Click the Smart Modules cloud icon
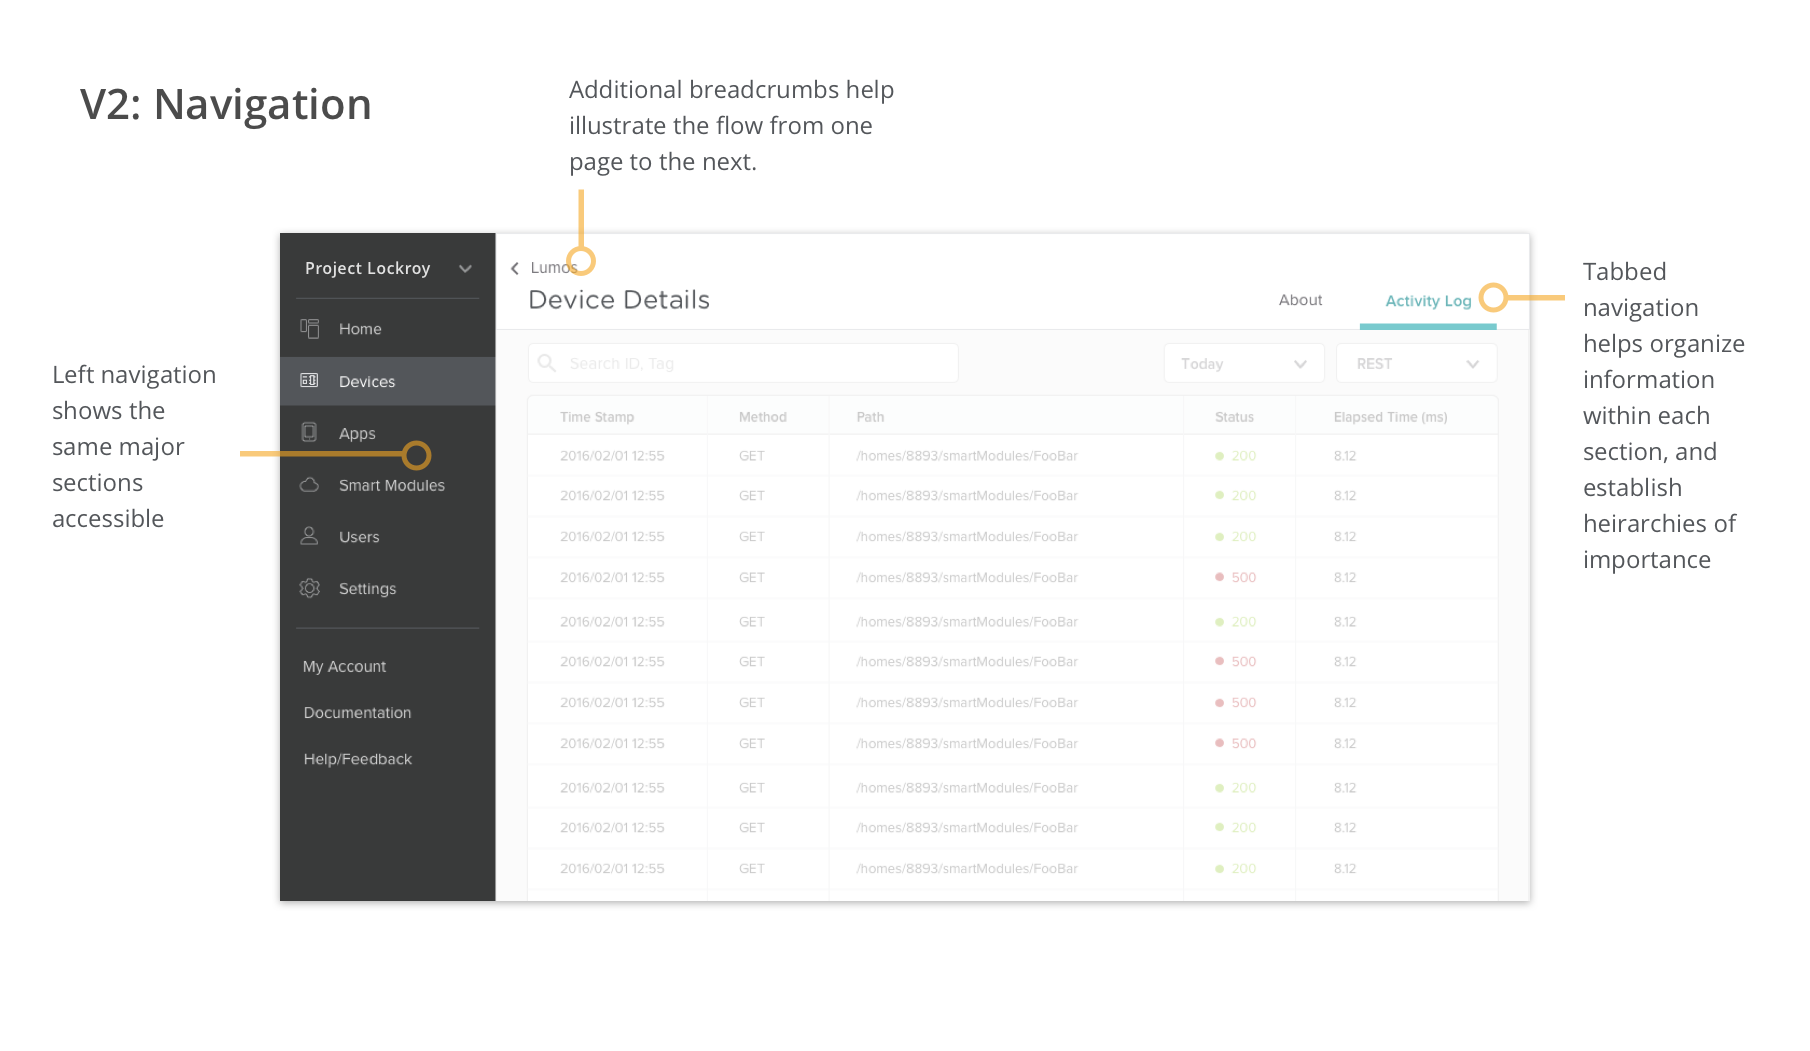This screenshot has height=1051, width=1810. pyautogui.click(x=310, y=485)
